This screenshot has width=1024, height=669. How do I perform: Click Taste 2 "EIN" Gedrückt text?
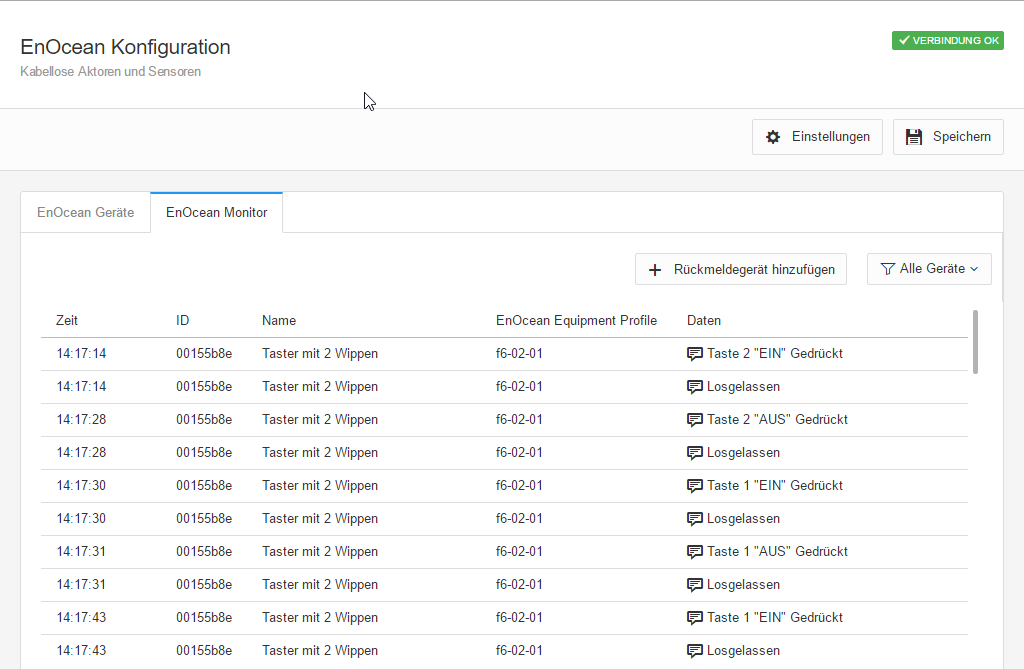pos(775,353)
